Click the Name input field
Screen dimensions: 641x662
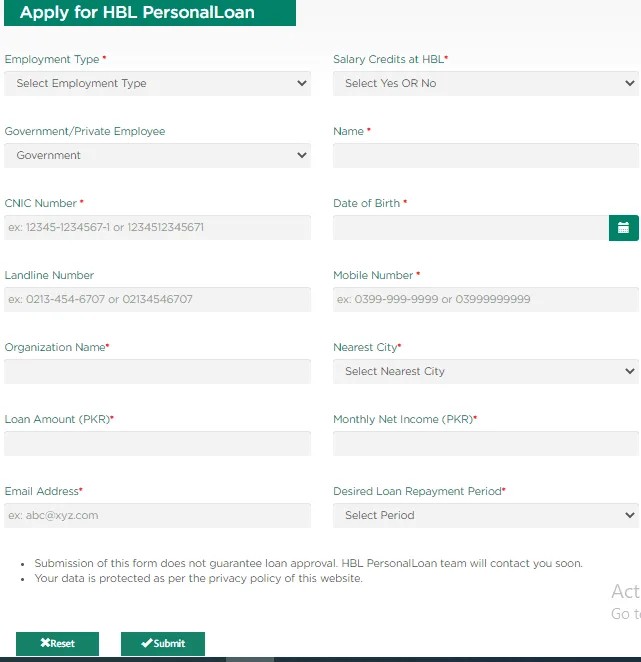[486, 155]
